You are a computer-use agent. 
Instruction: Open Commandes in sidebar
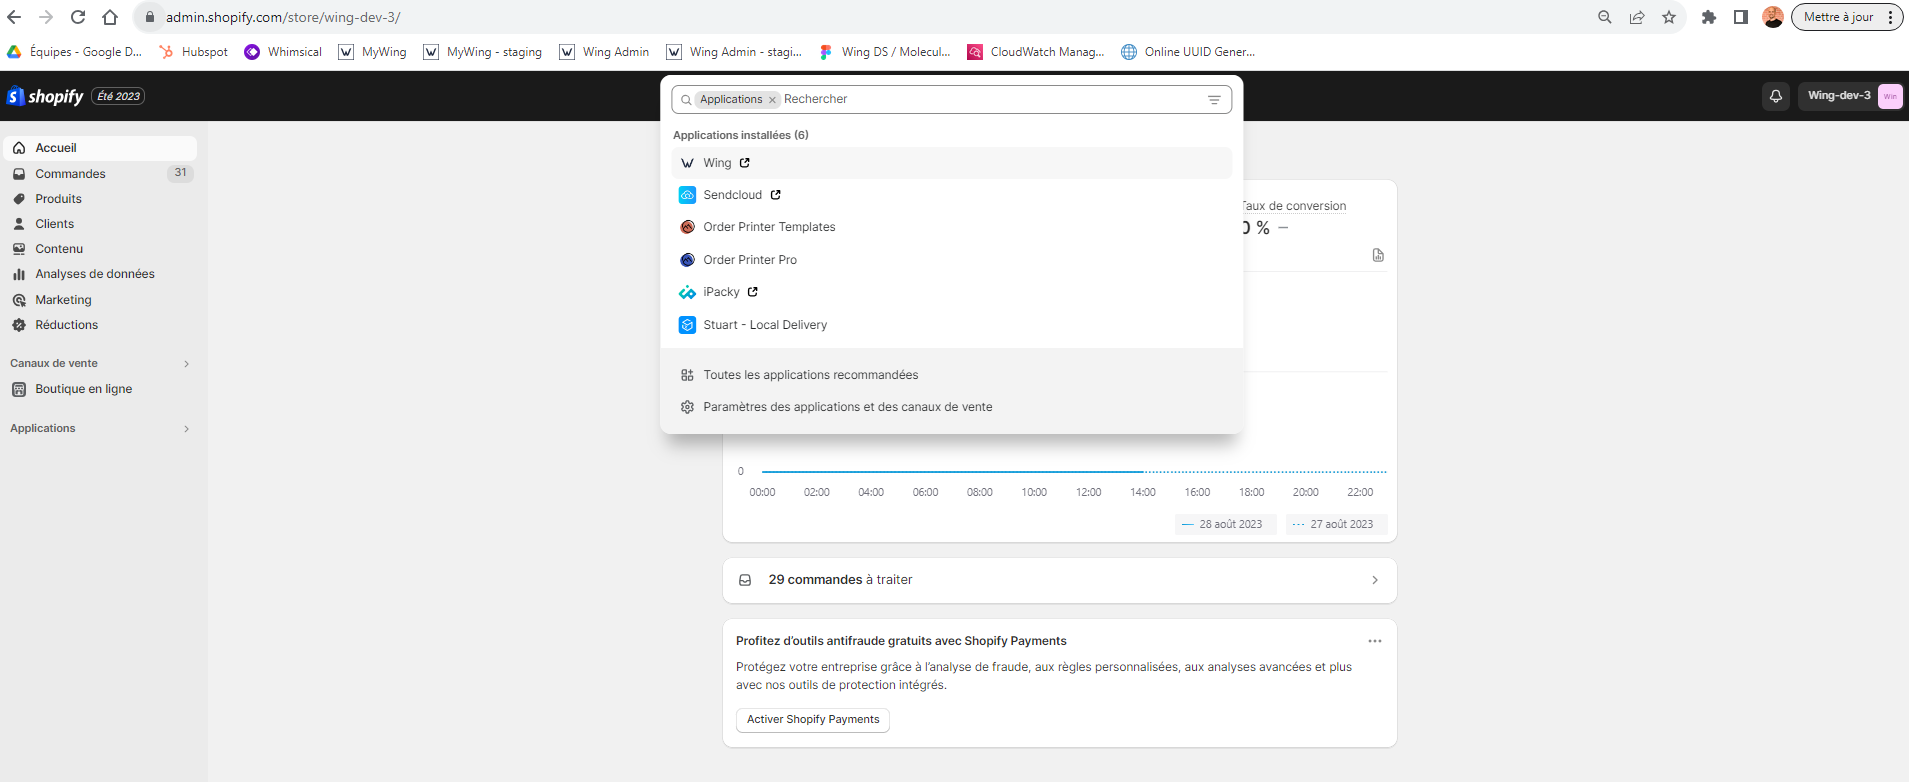point(100,174)
